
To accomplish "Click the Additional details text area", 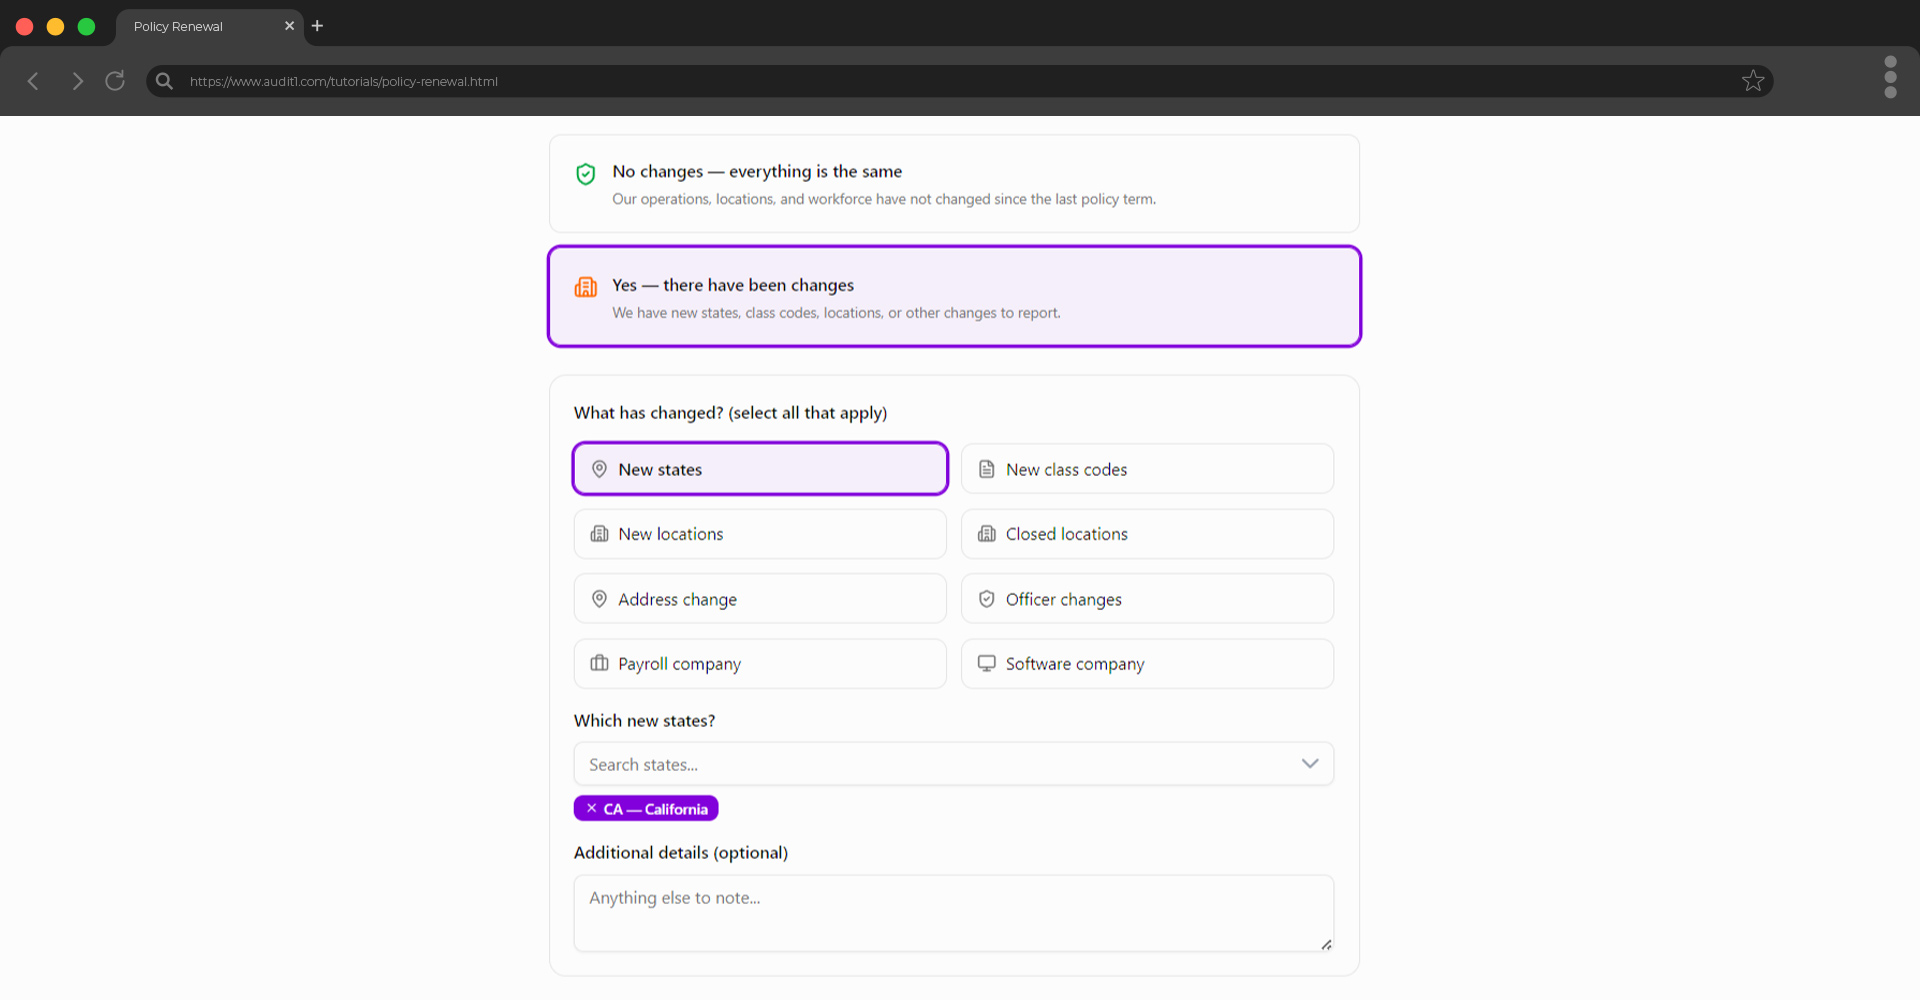I will (953, 912).
